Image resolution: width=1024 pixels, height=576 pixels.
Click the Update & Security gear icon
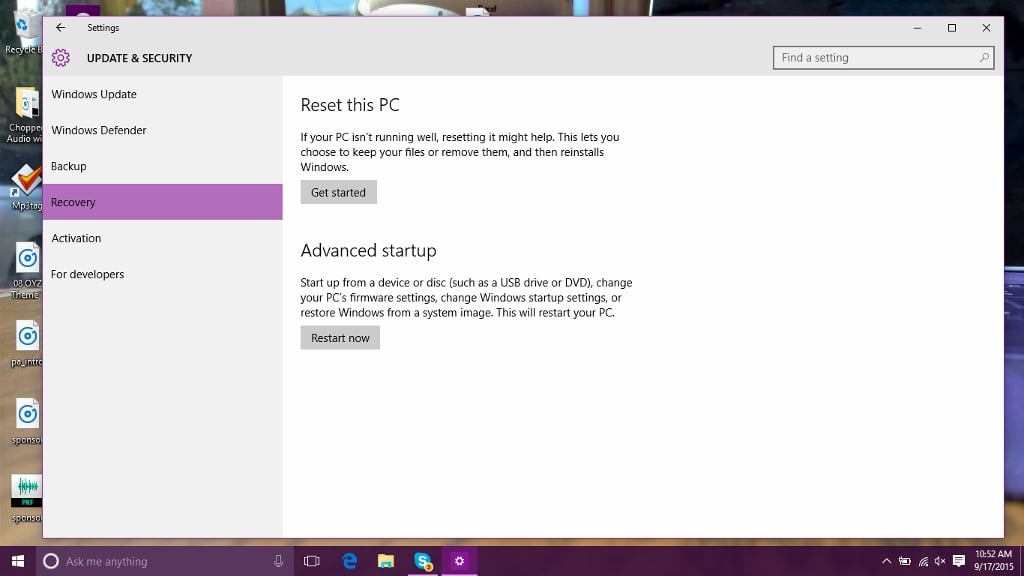pos(61,57)
